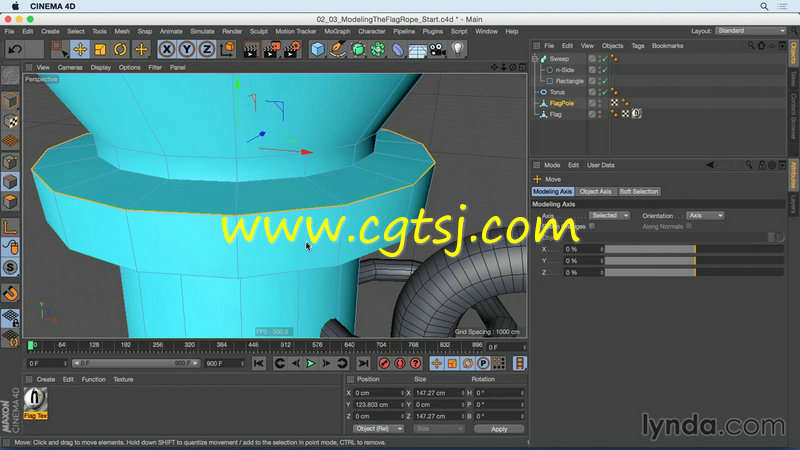
Task: Open the array modeling objects icon
Action: (378, 49)
